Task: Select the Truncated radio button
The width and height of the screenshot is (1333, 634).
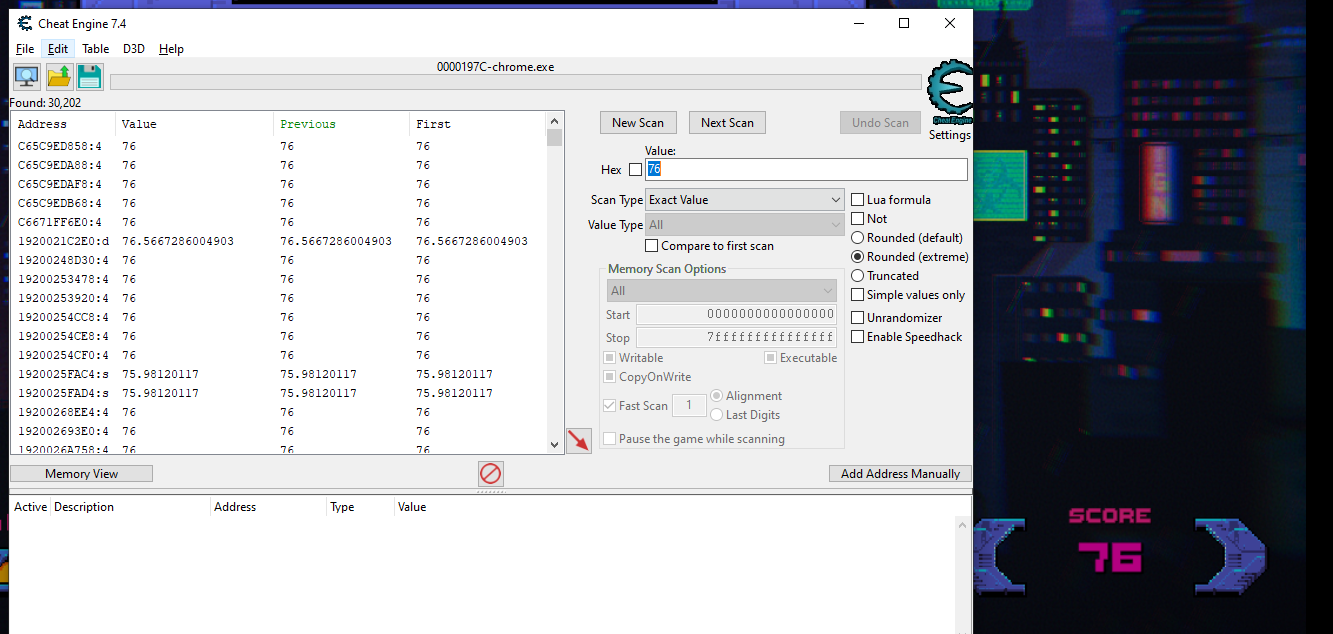Action: 858,276
